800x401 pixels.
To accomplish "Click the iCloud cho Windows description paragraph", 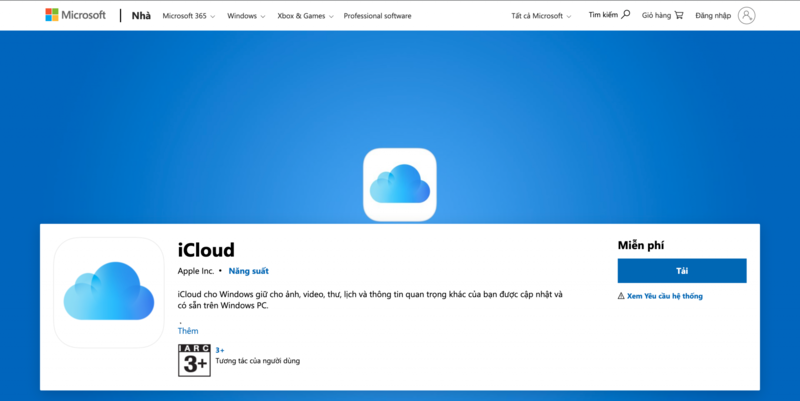I will tap(370, 300).
